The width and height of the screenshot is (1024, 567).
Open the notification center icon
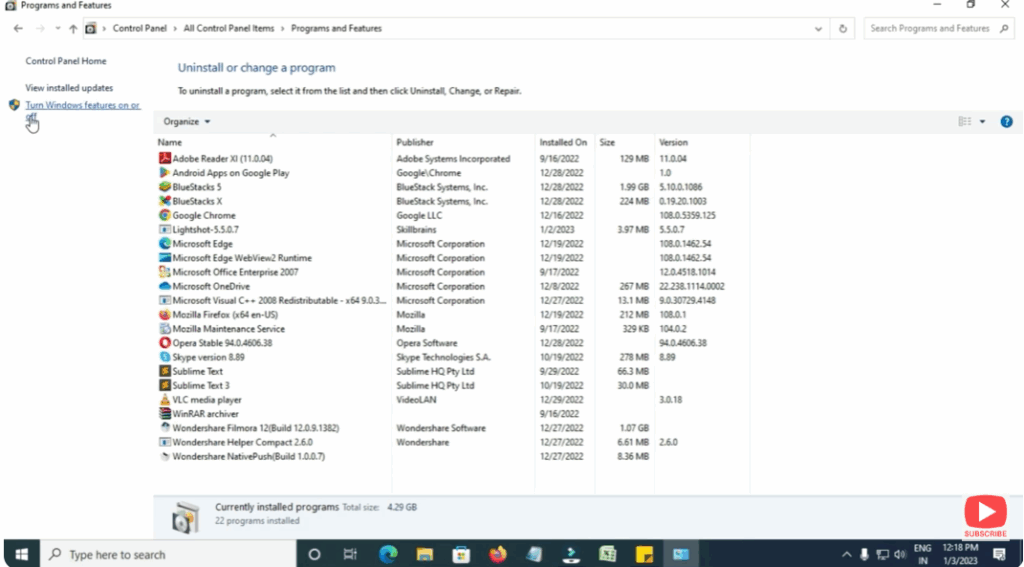coord(1000,555)
